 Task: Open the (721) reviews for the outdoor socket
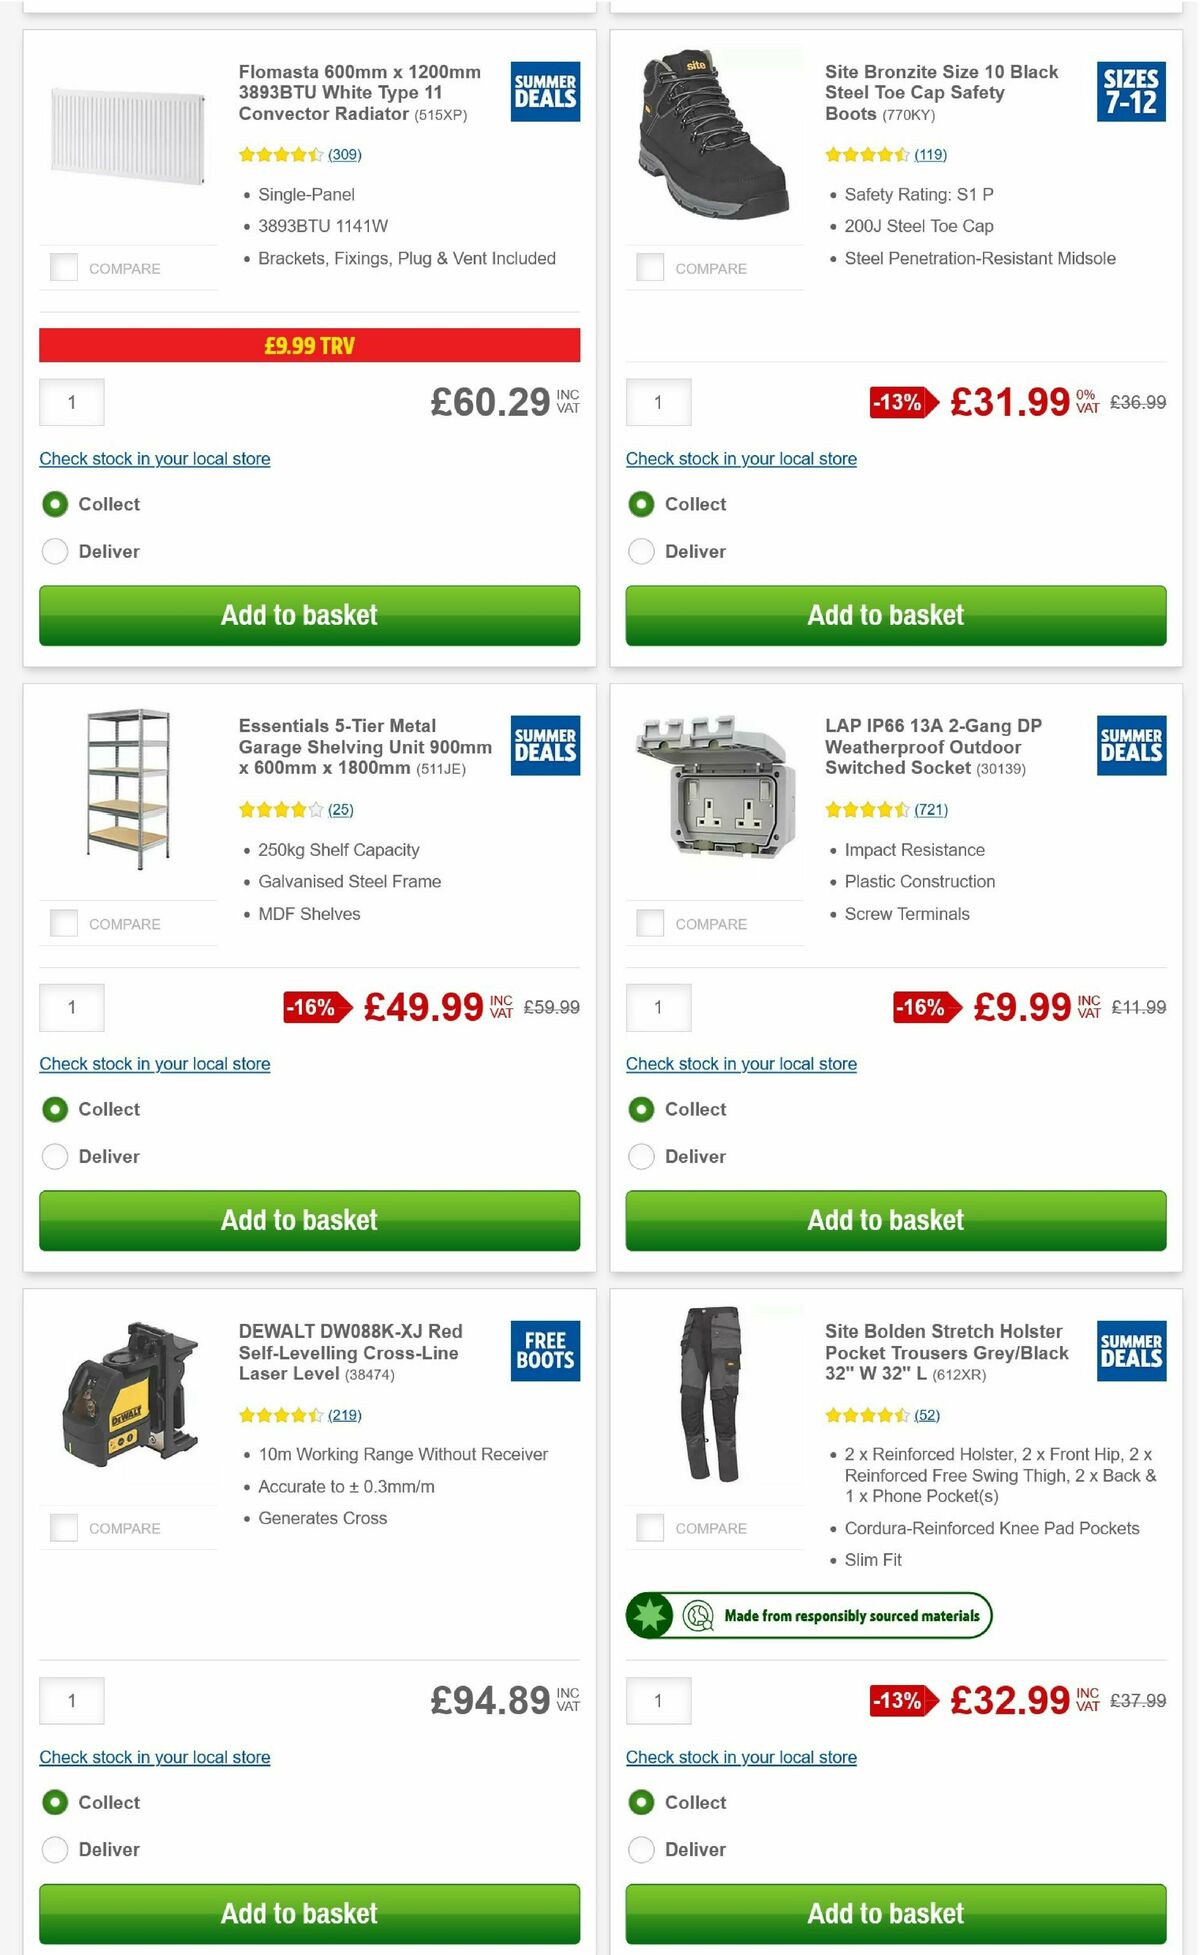[931, 809]
